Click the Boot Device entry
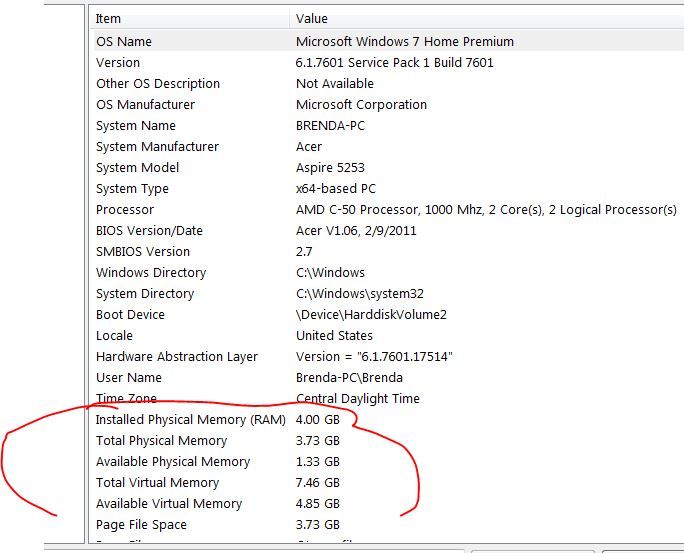684x553 pixels. tap(130, 315)
